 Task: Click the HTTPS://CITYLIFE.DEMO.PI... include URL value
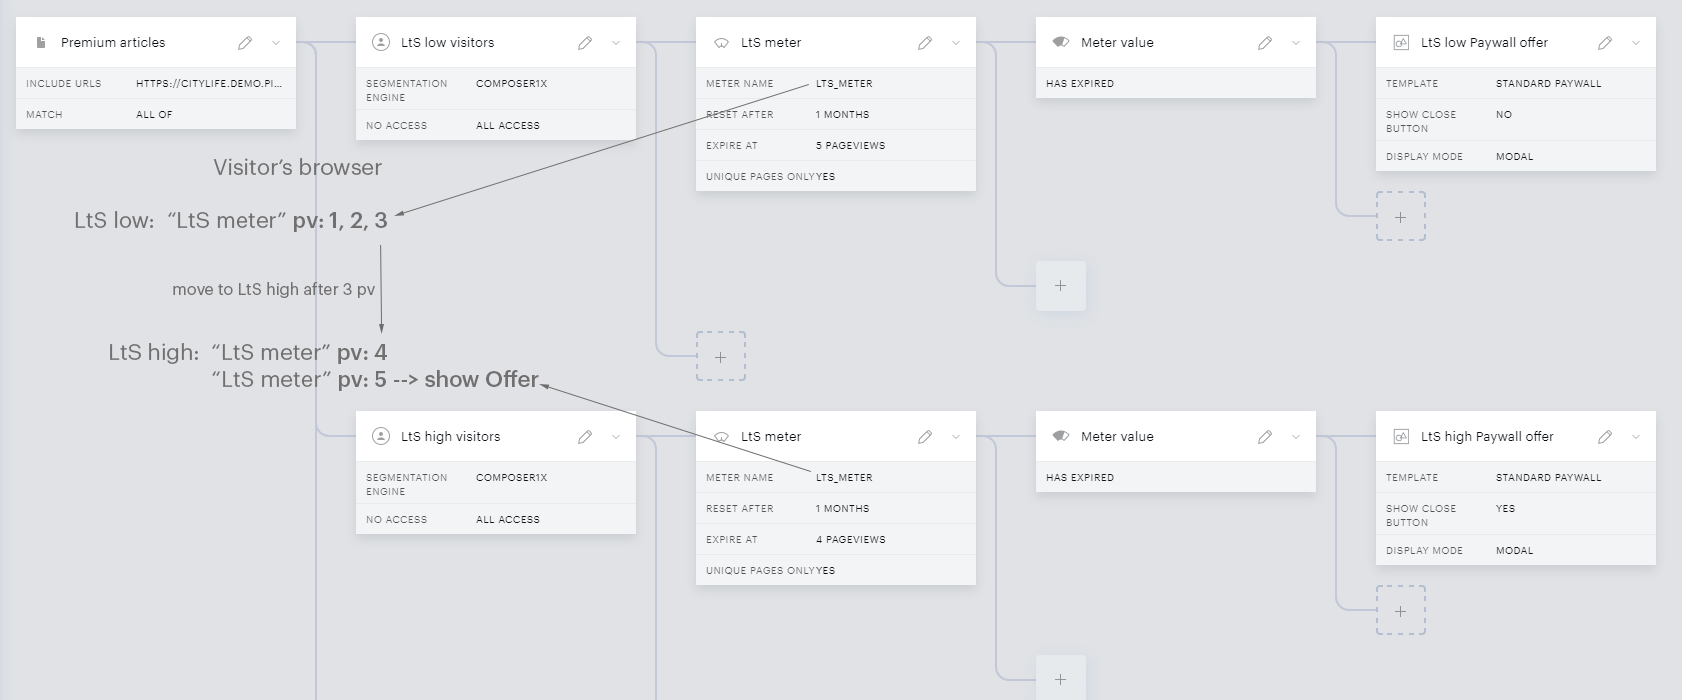coord(209,84)
